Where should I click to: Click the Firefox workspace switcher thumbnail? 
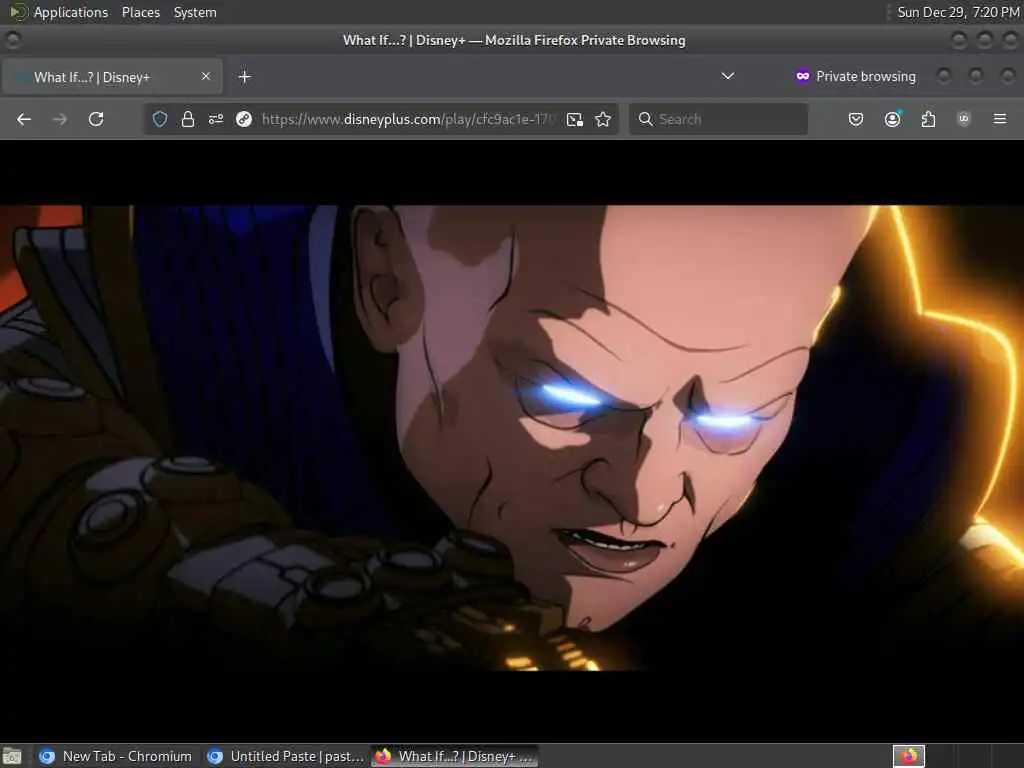click(909, 756)
